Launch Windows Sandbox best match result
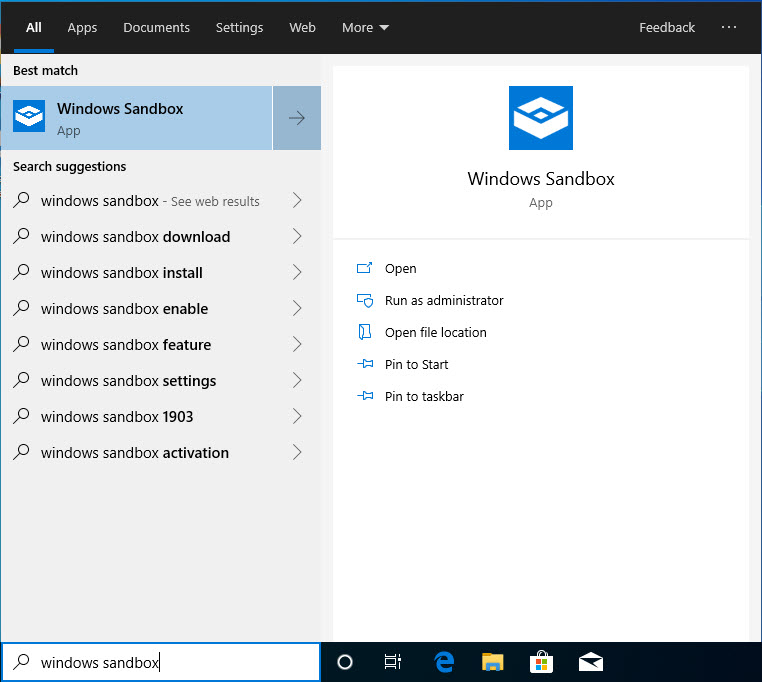 click(x=137, y=118)
